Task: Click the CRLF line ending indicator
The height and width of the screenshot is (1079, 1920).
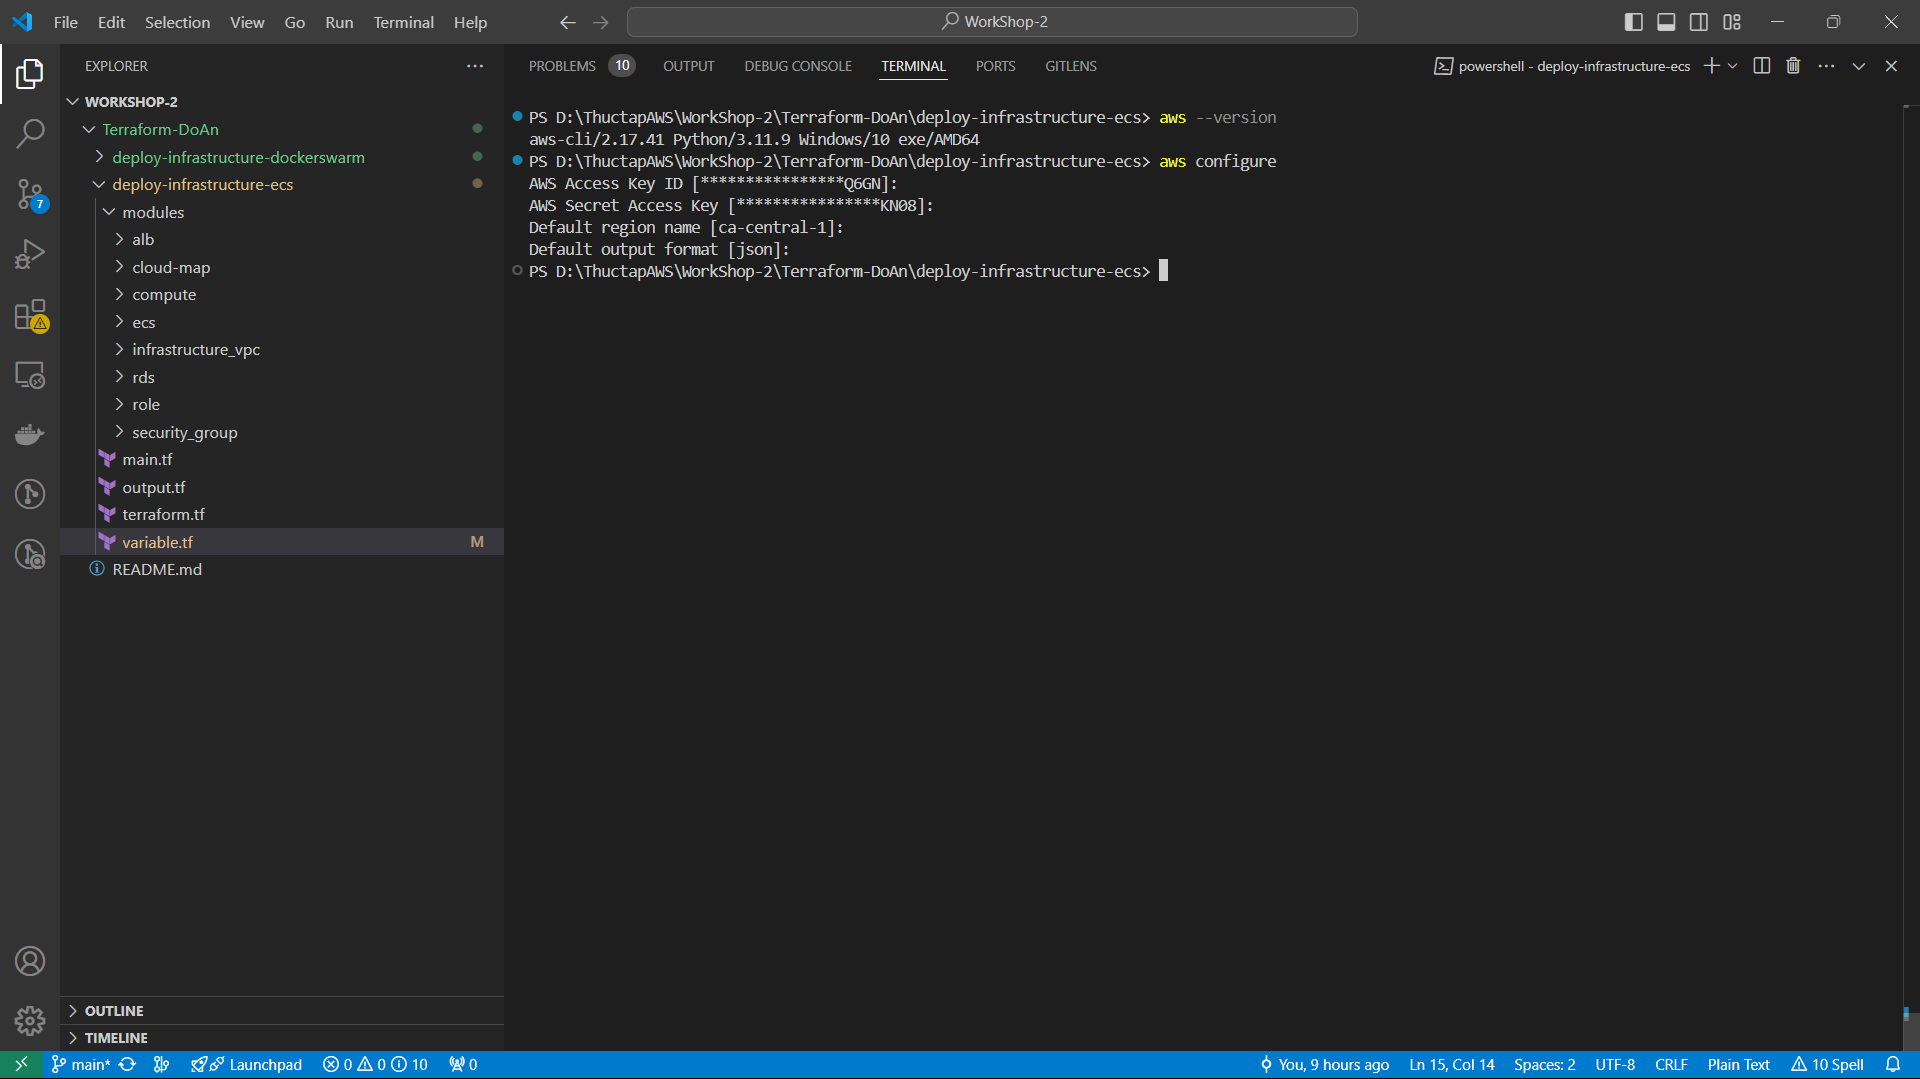Action: (1671, 1064)
